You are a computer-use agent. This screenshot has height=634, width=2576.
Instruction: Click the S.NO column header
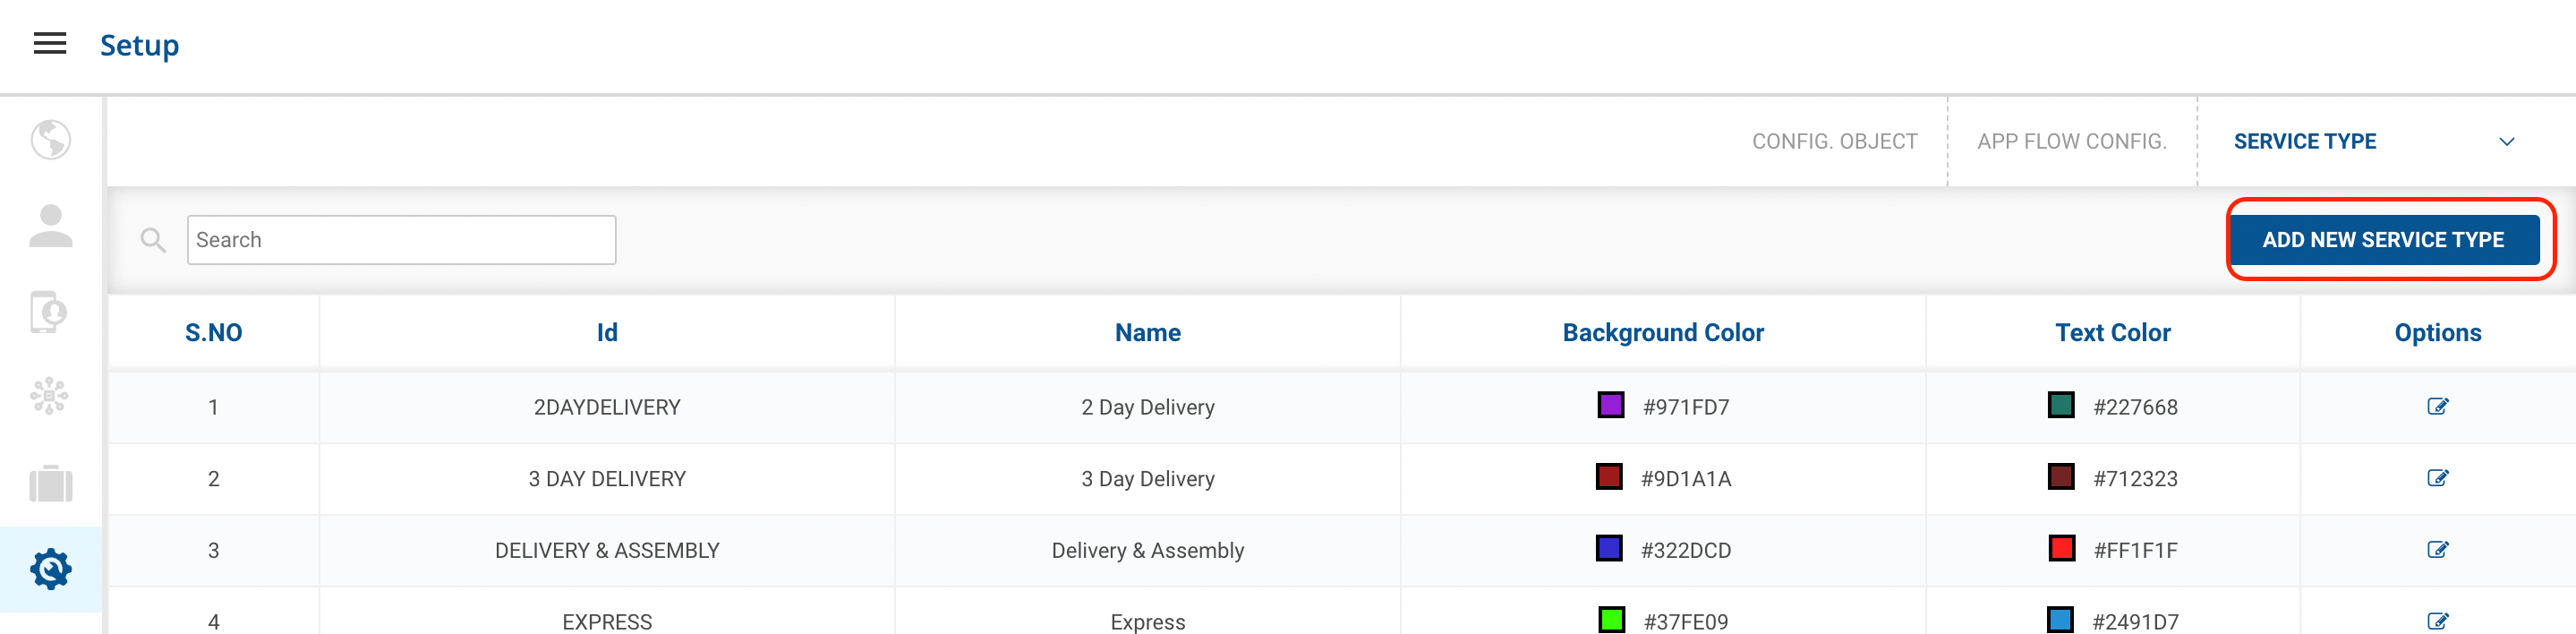213,333
